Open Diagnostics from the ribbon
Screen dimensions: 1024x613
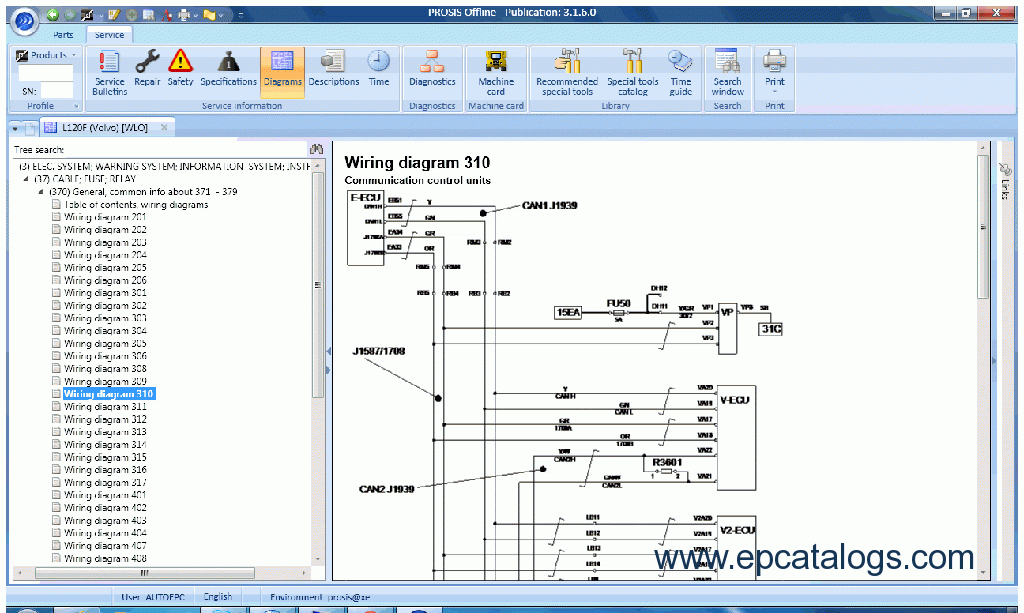tap(432, 68)
